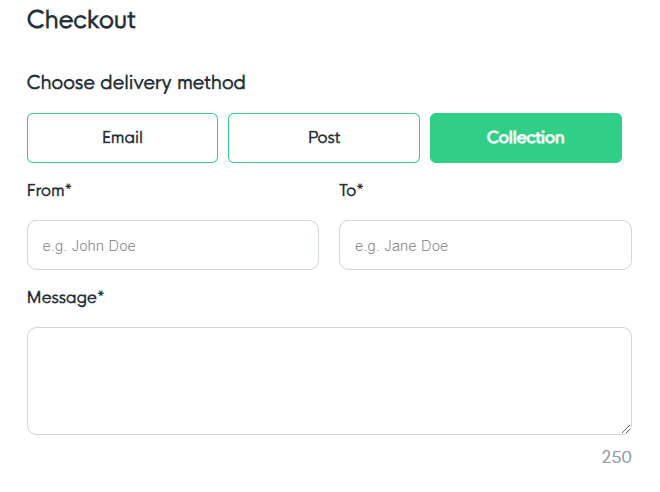Image resolution: width=660 pixels, height=492 pixels.
Task: Focus the From name input field
Action: pos(173,245)
